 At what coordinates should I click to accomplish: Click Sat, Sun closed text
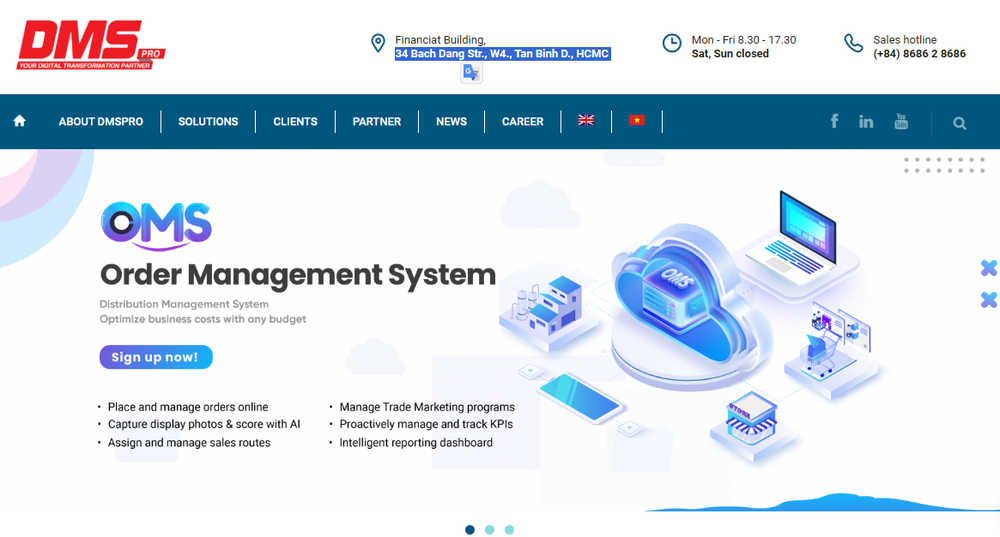[730, 54]
